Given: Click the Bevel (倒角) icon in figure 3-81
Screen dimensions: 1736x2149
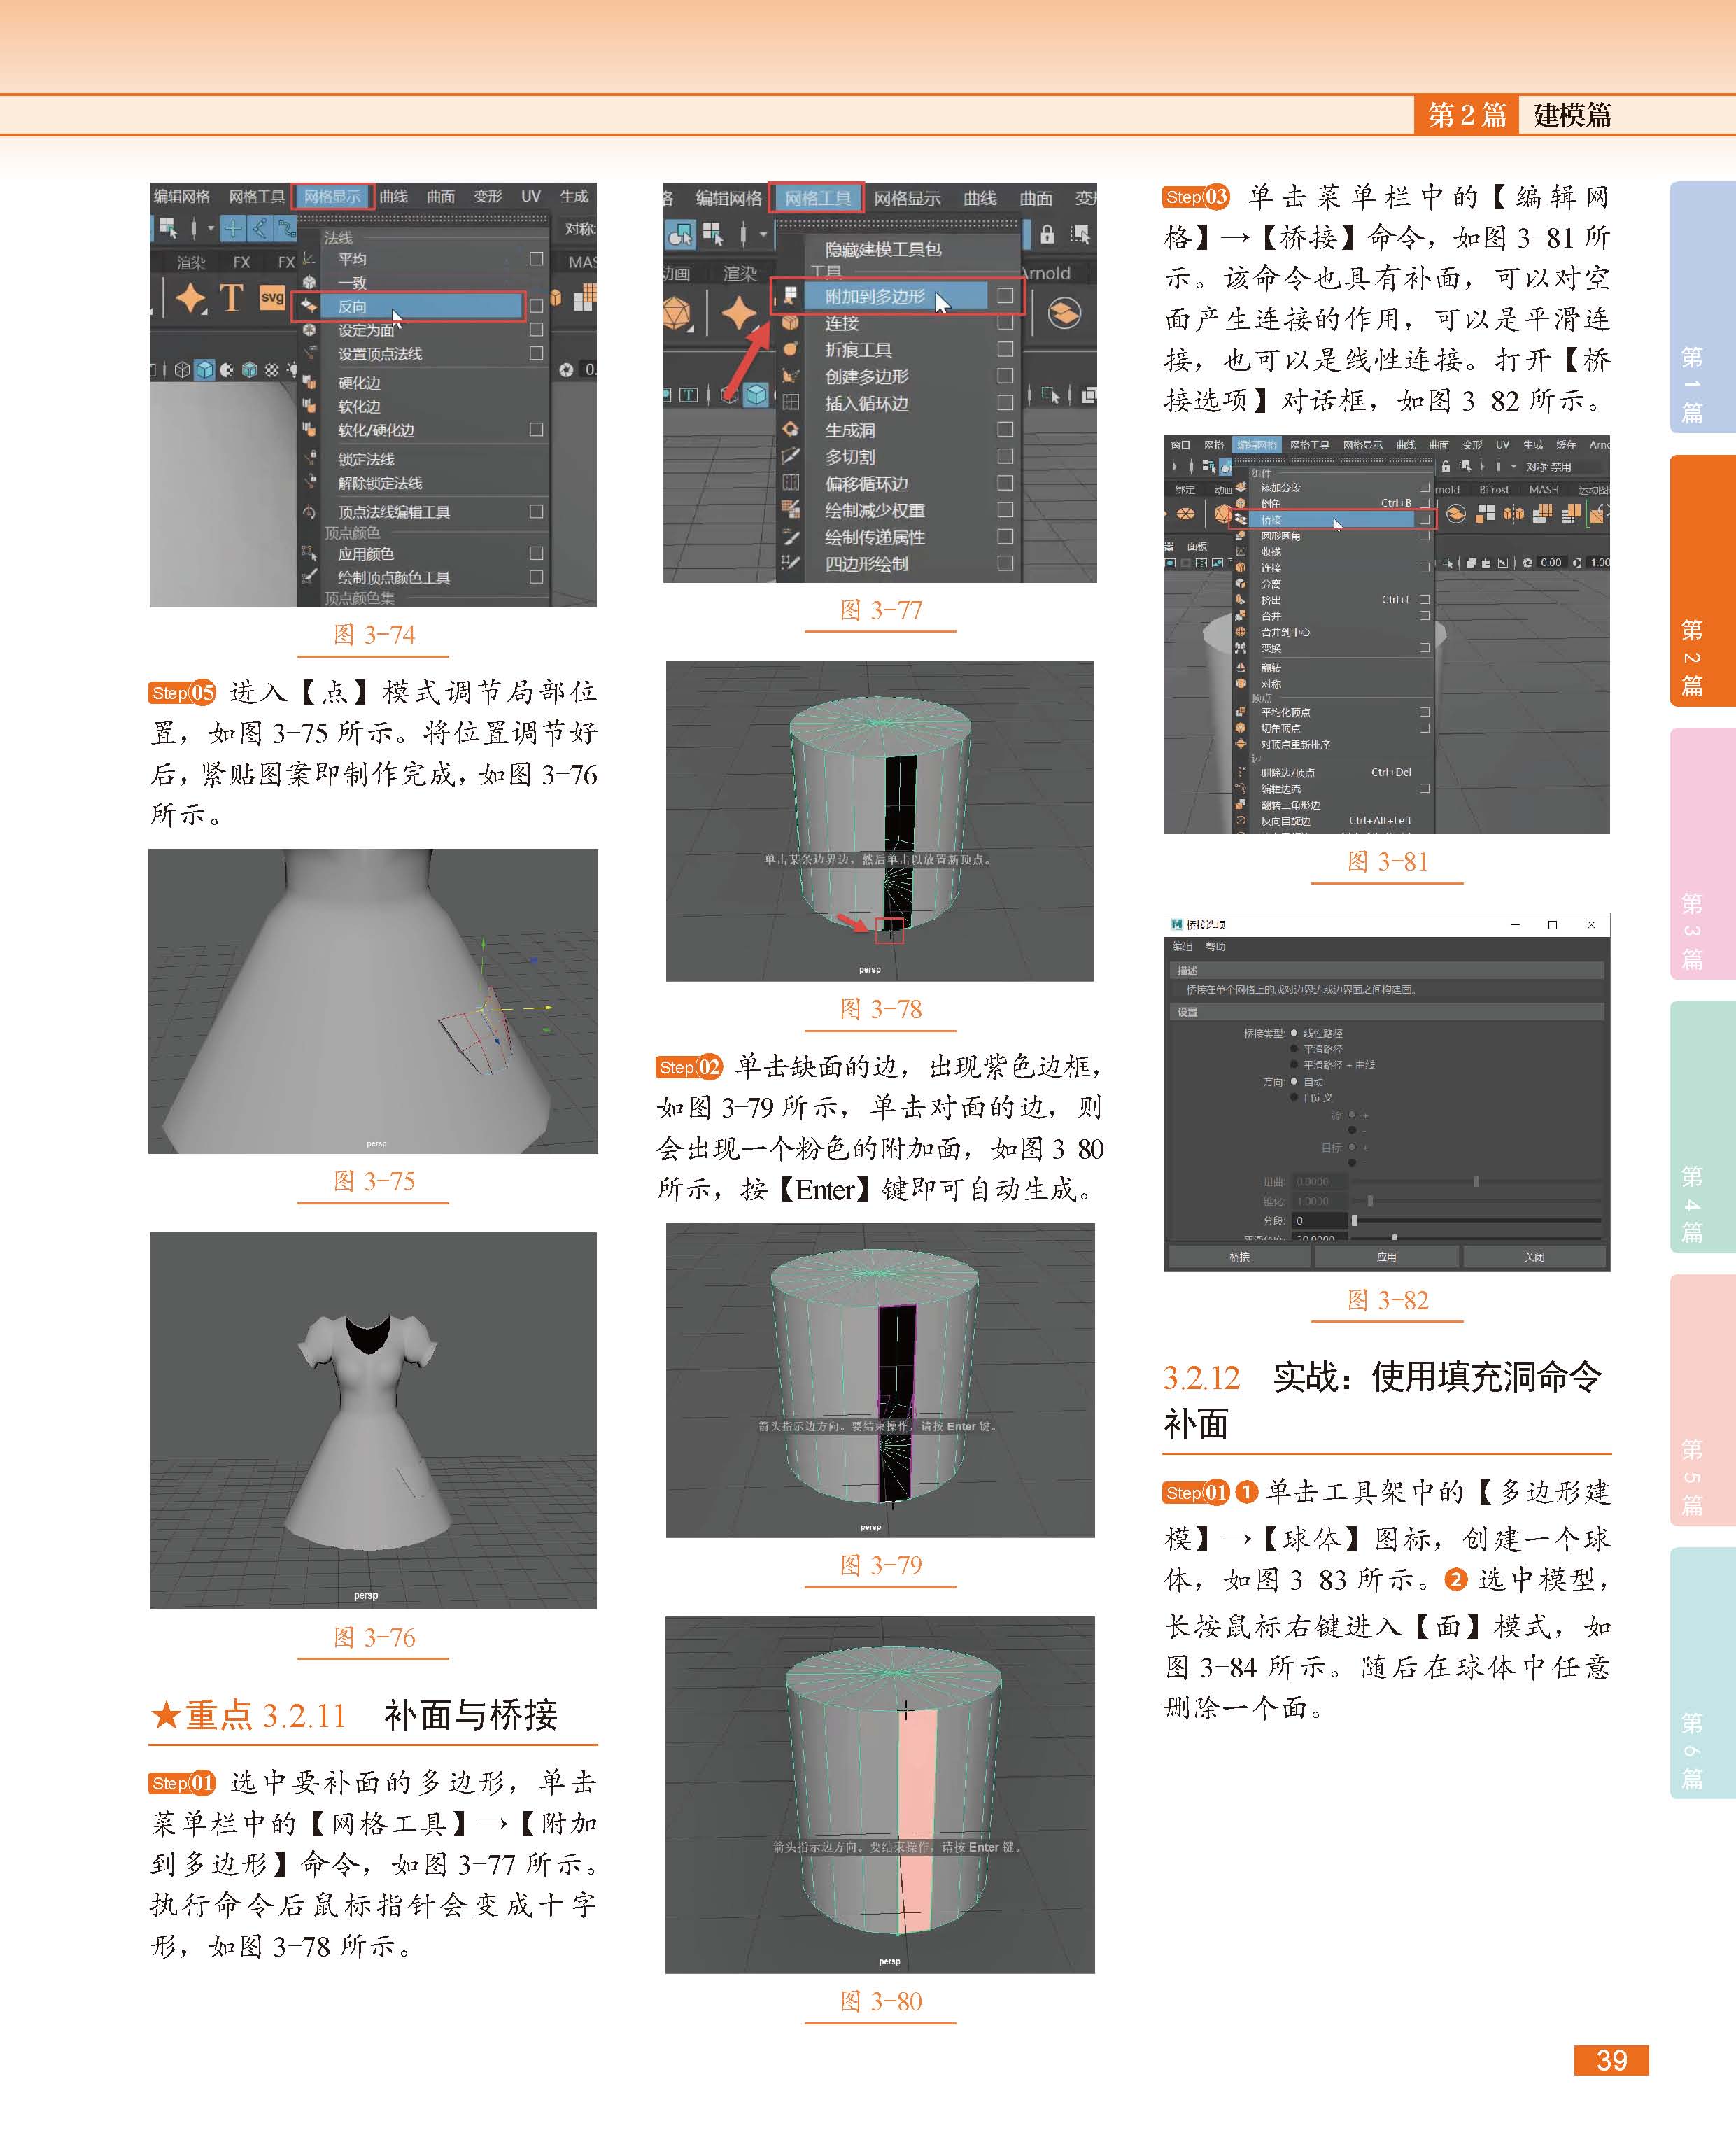Looking at the screenshot, I should pyautogui.click(x=1241, y=503).
